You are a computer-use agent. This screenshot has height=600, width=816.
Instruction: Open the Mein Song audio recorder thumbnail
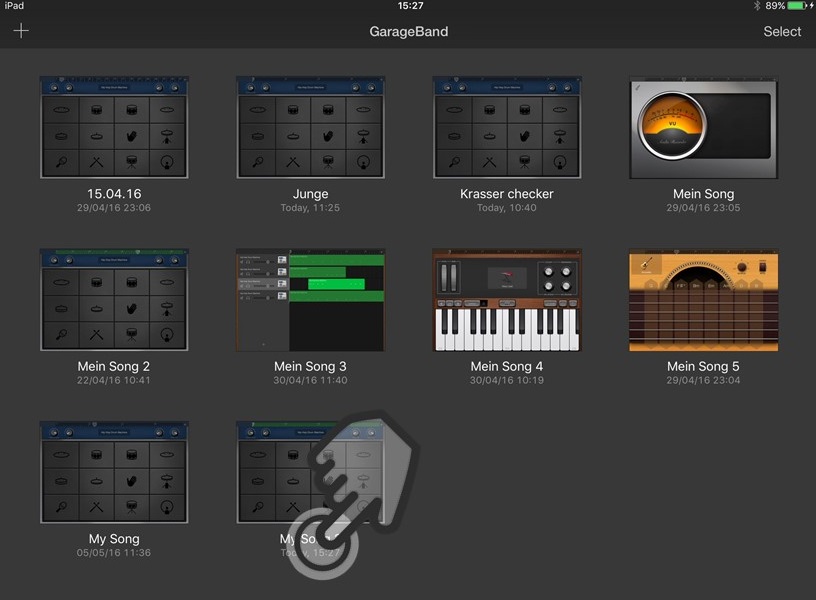(704, 127)
